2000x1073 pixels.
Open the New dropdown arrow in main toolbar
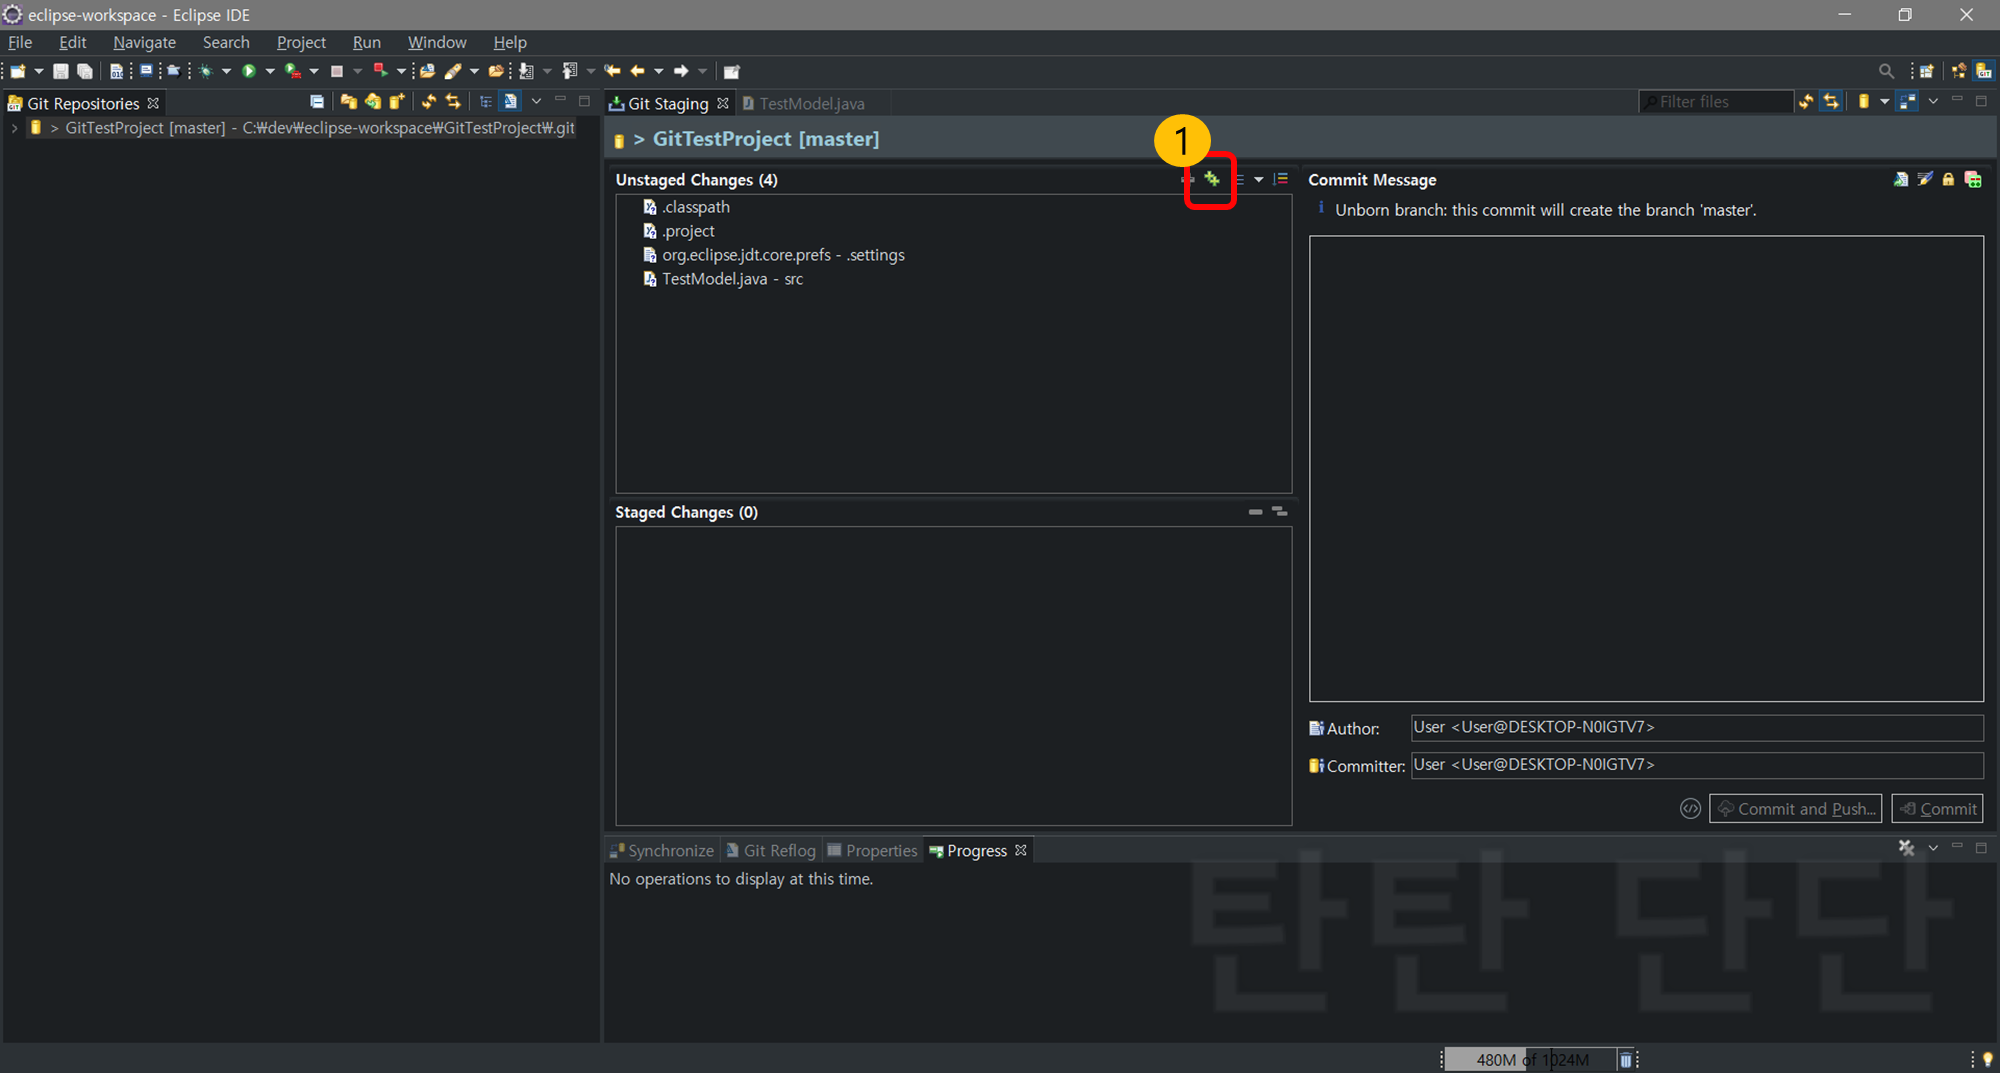point(39,71)
